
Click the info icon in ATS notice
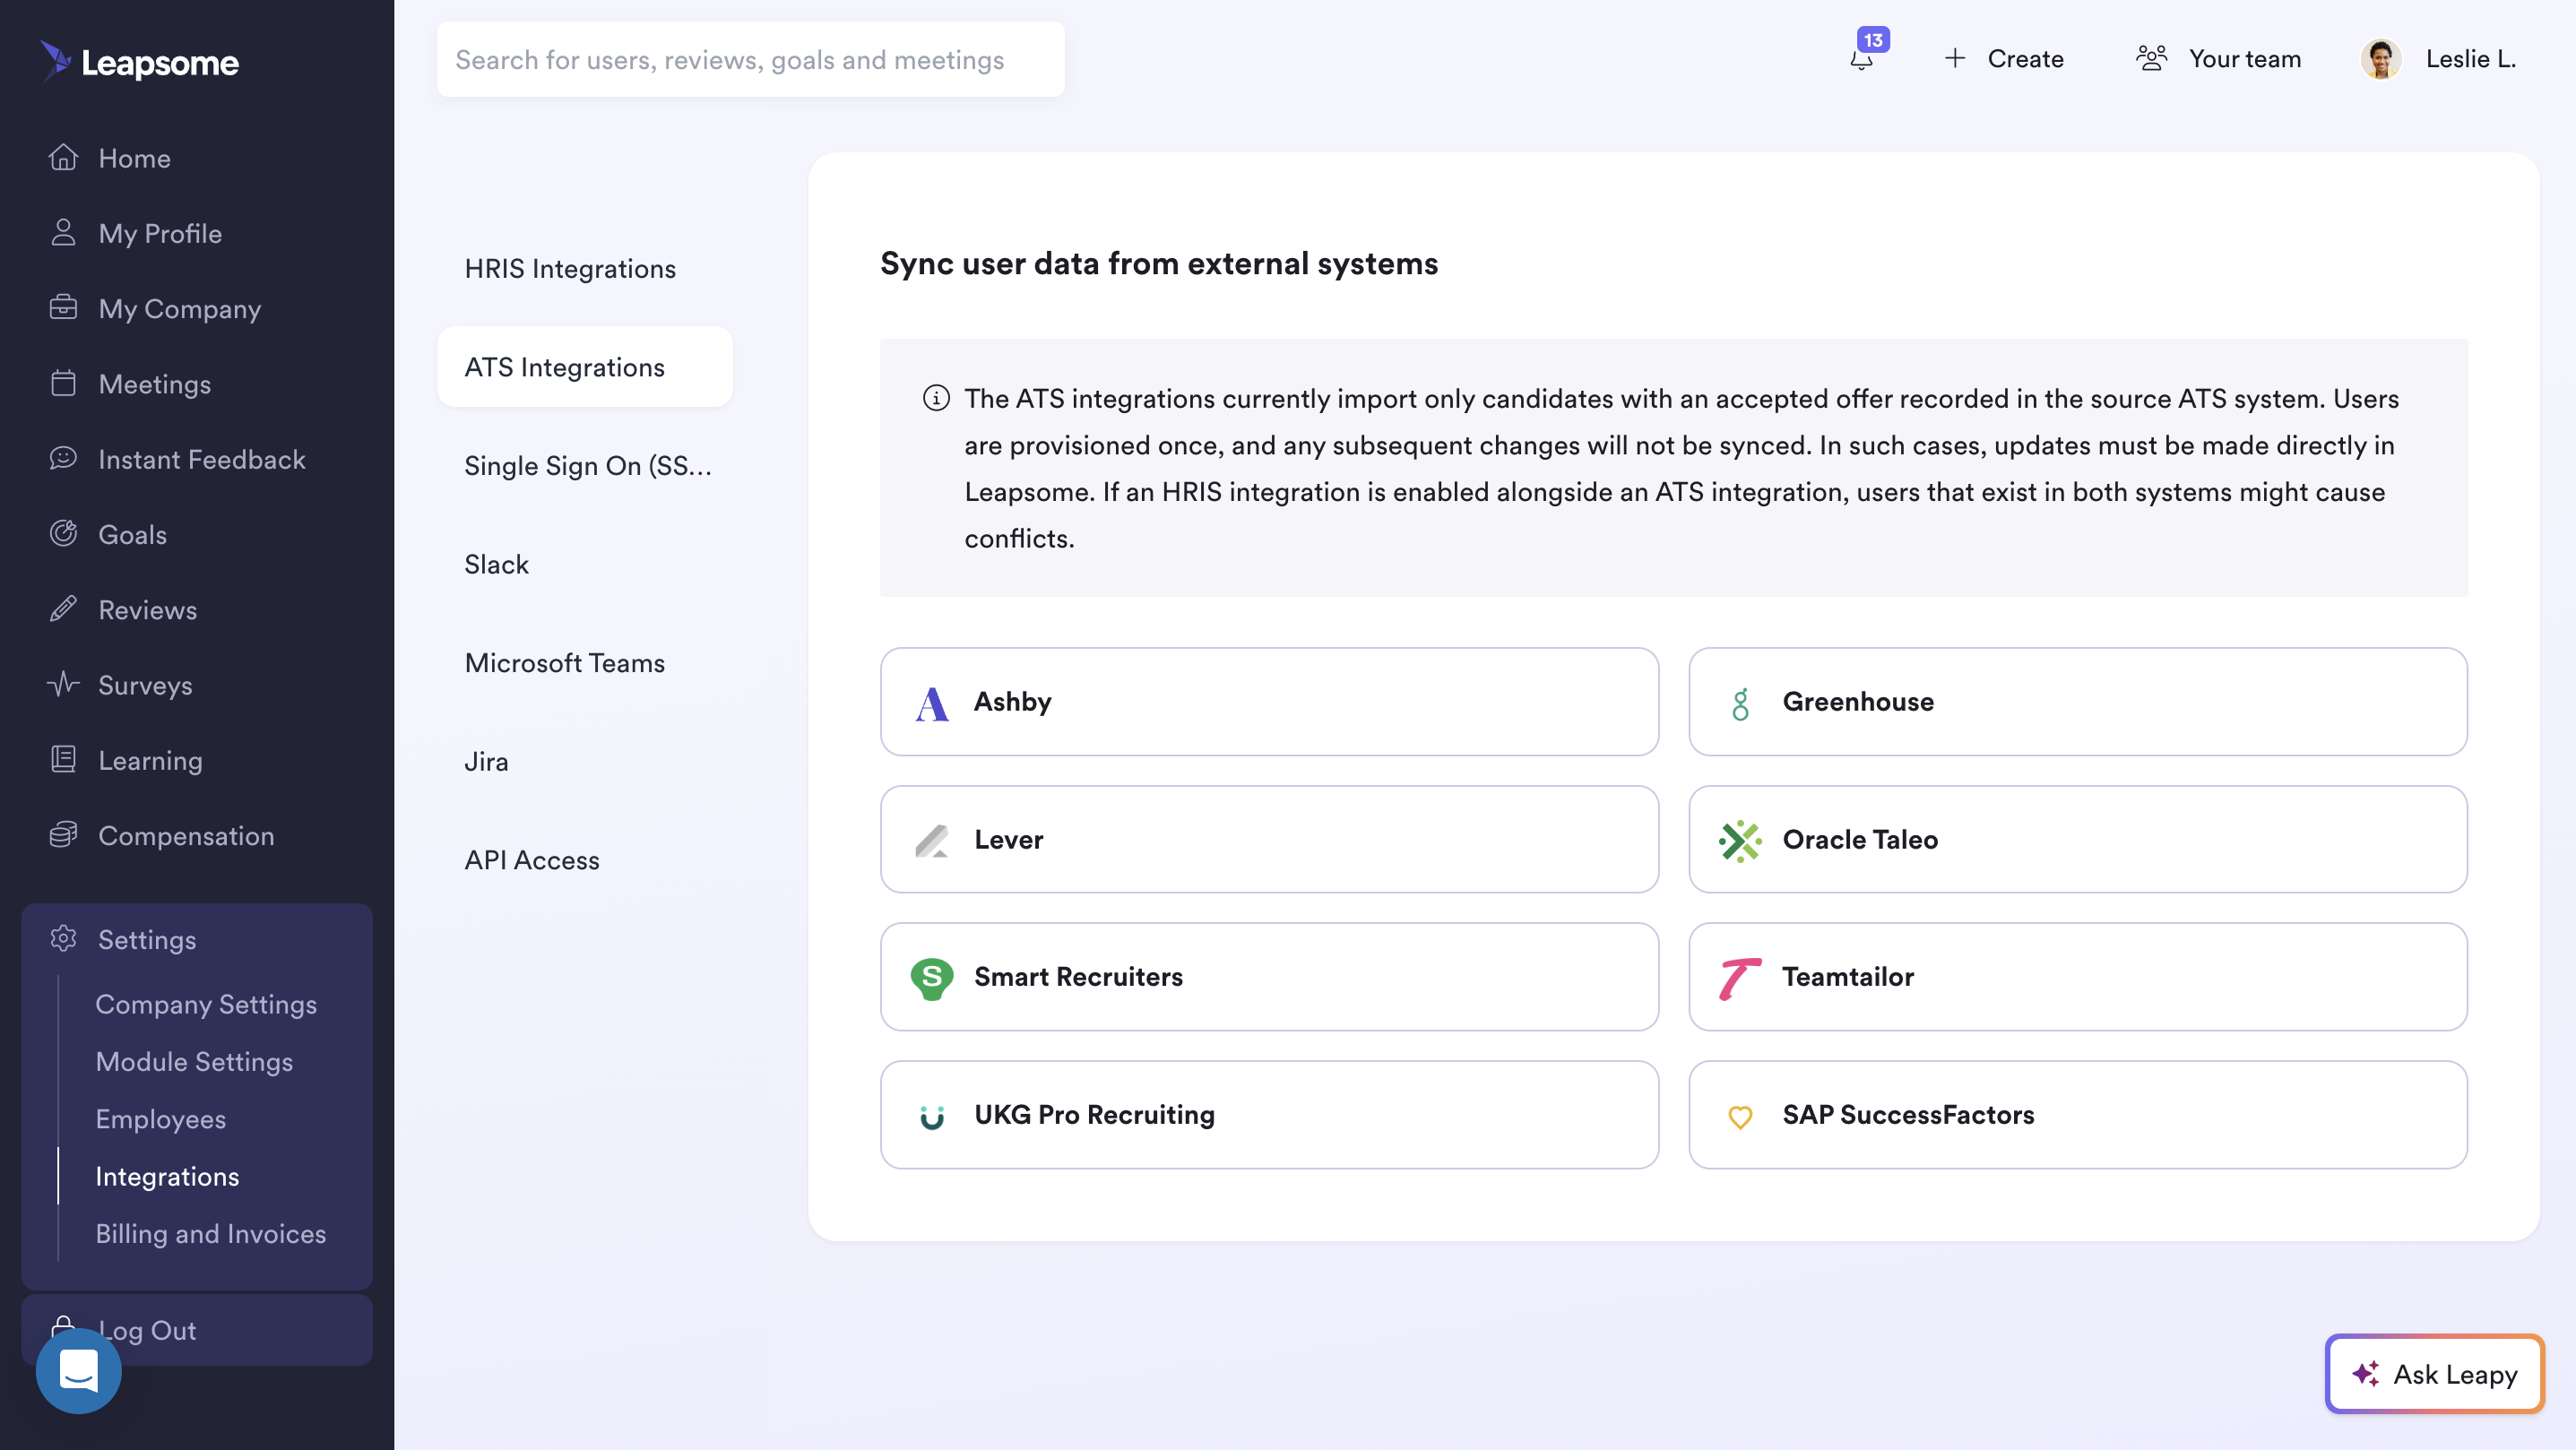(936, 398)
